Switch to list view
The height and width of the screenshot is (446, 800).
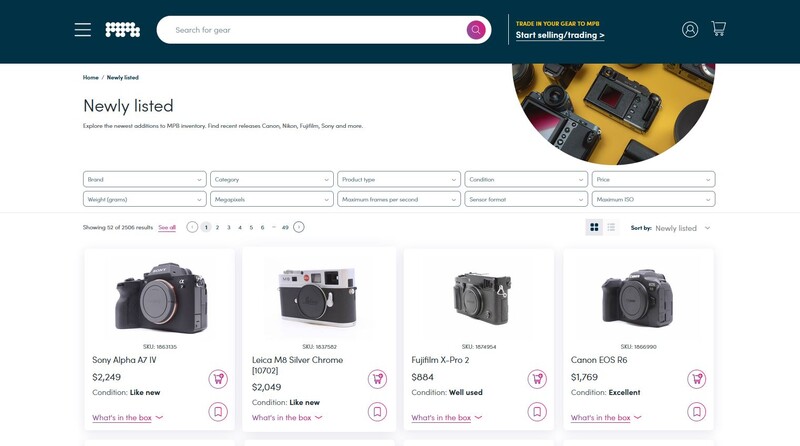(611, 227)
